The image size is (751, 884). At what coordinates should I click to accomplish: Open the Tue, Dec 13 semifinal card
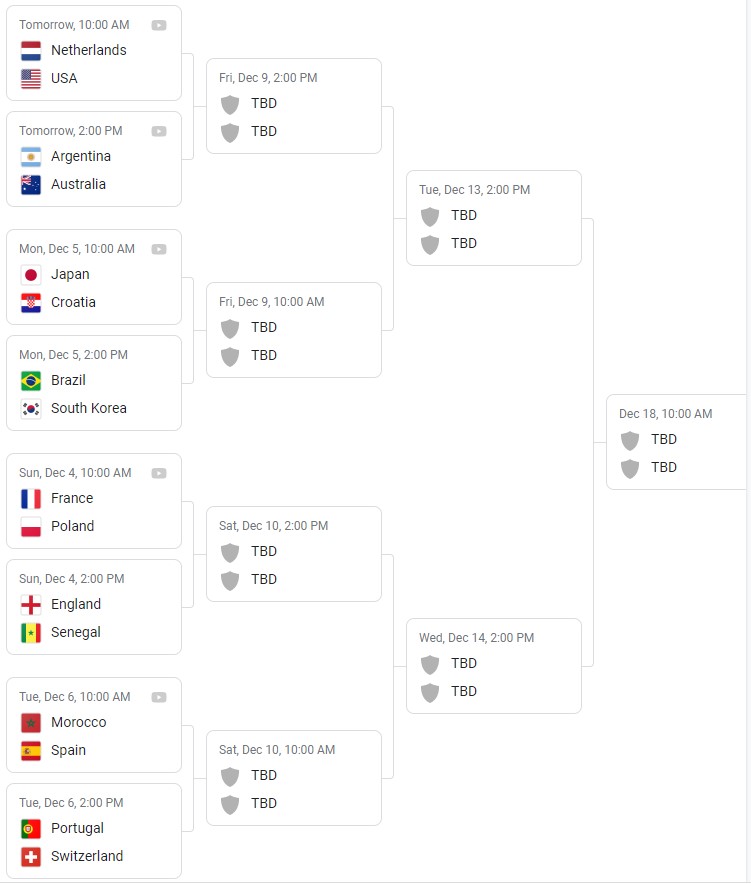pos(494,218)
